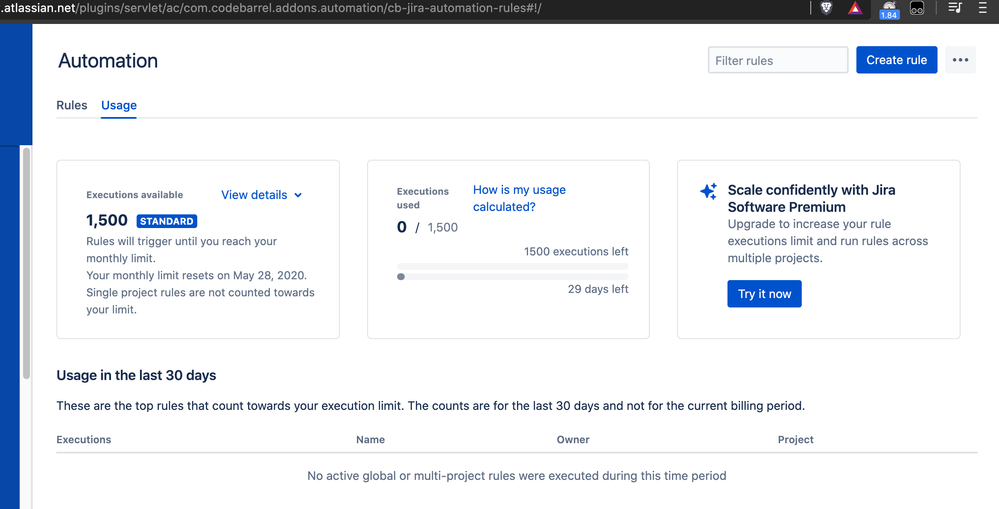The image size is (999, 509).
Task: Open the Brave Shields lion icon
Action: pyautogui.click(x=826, y=8)
